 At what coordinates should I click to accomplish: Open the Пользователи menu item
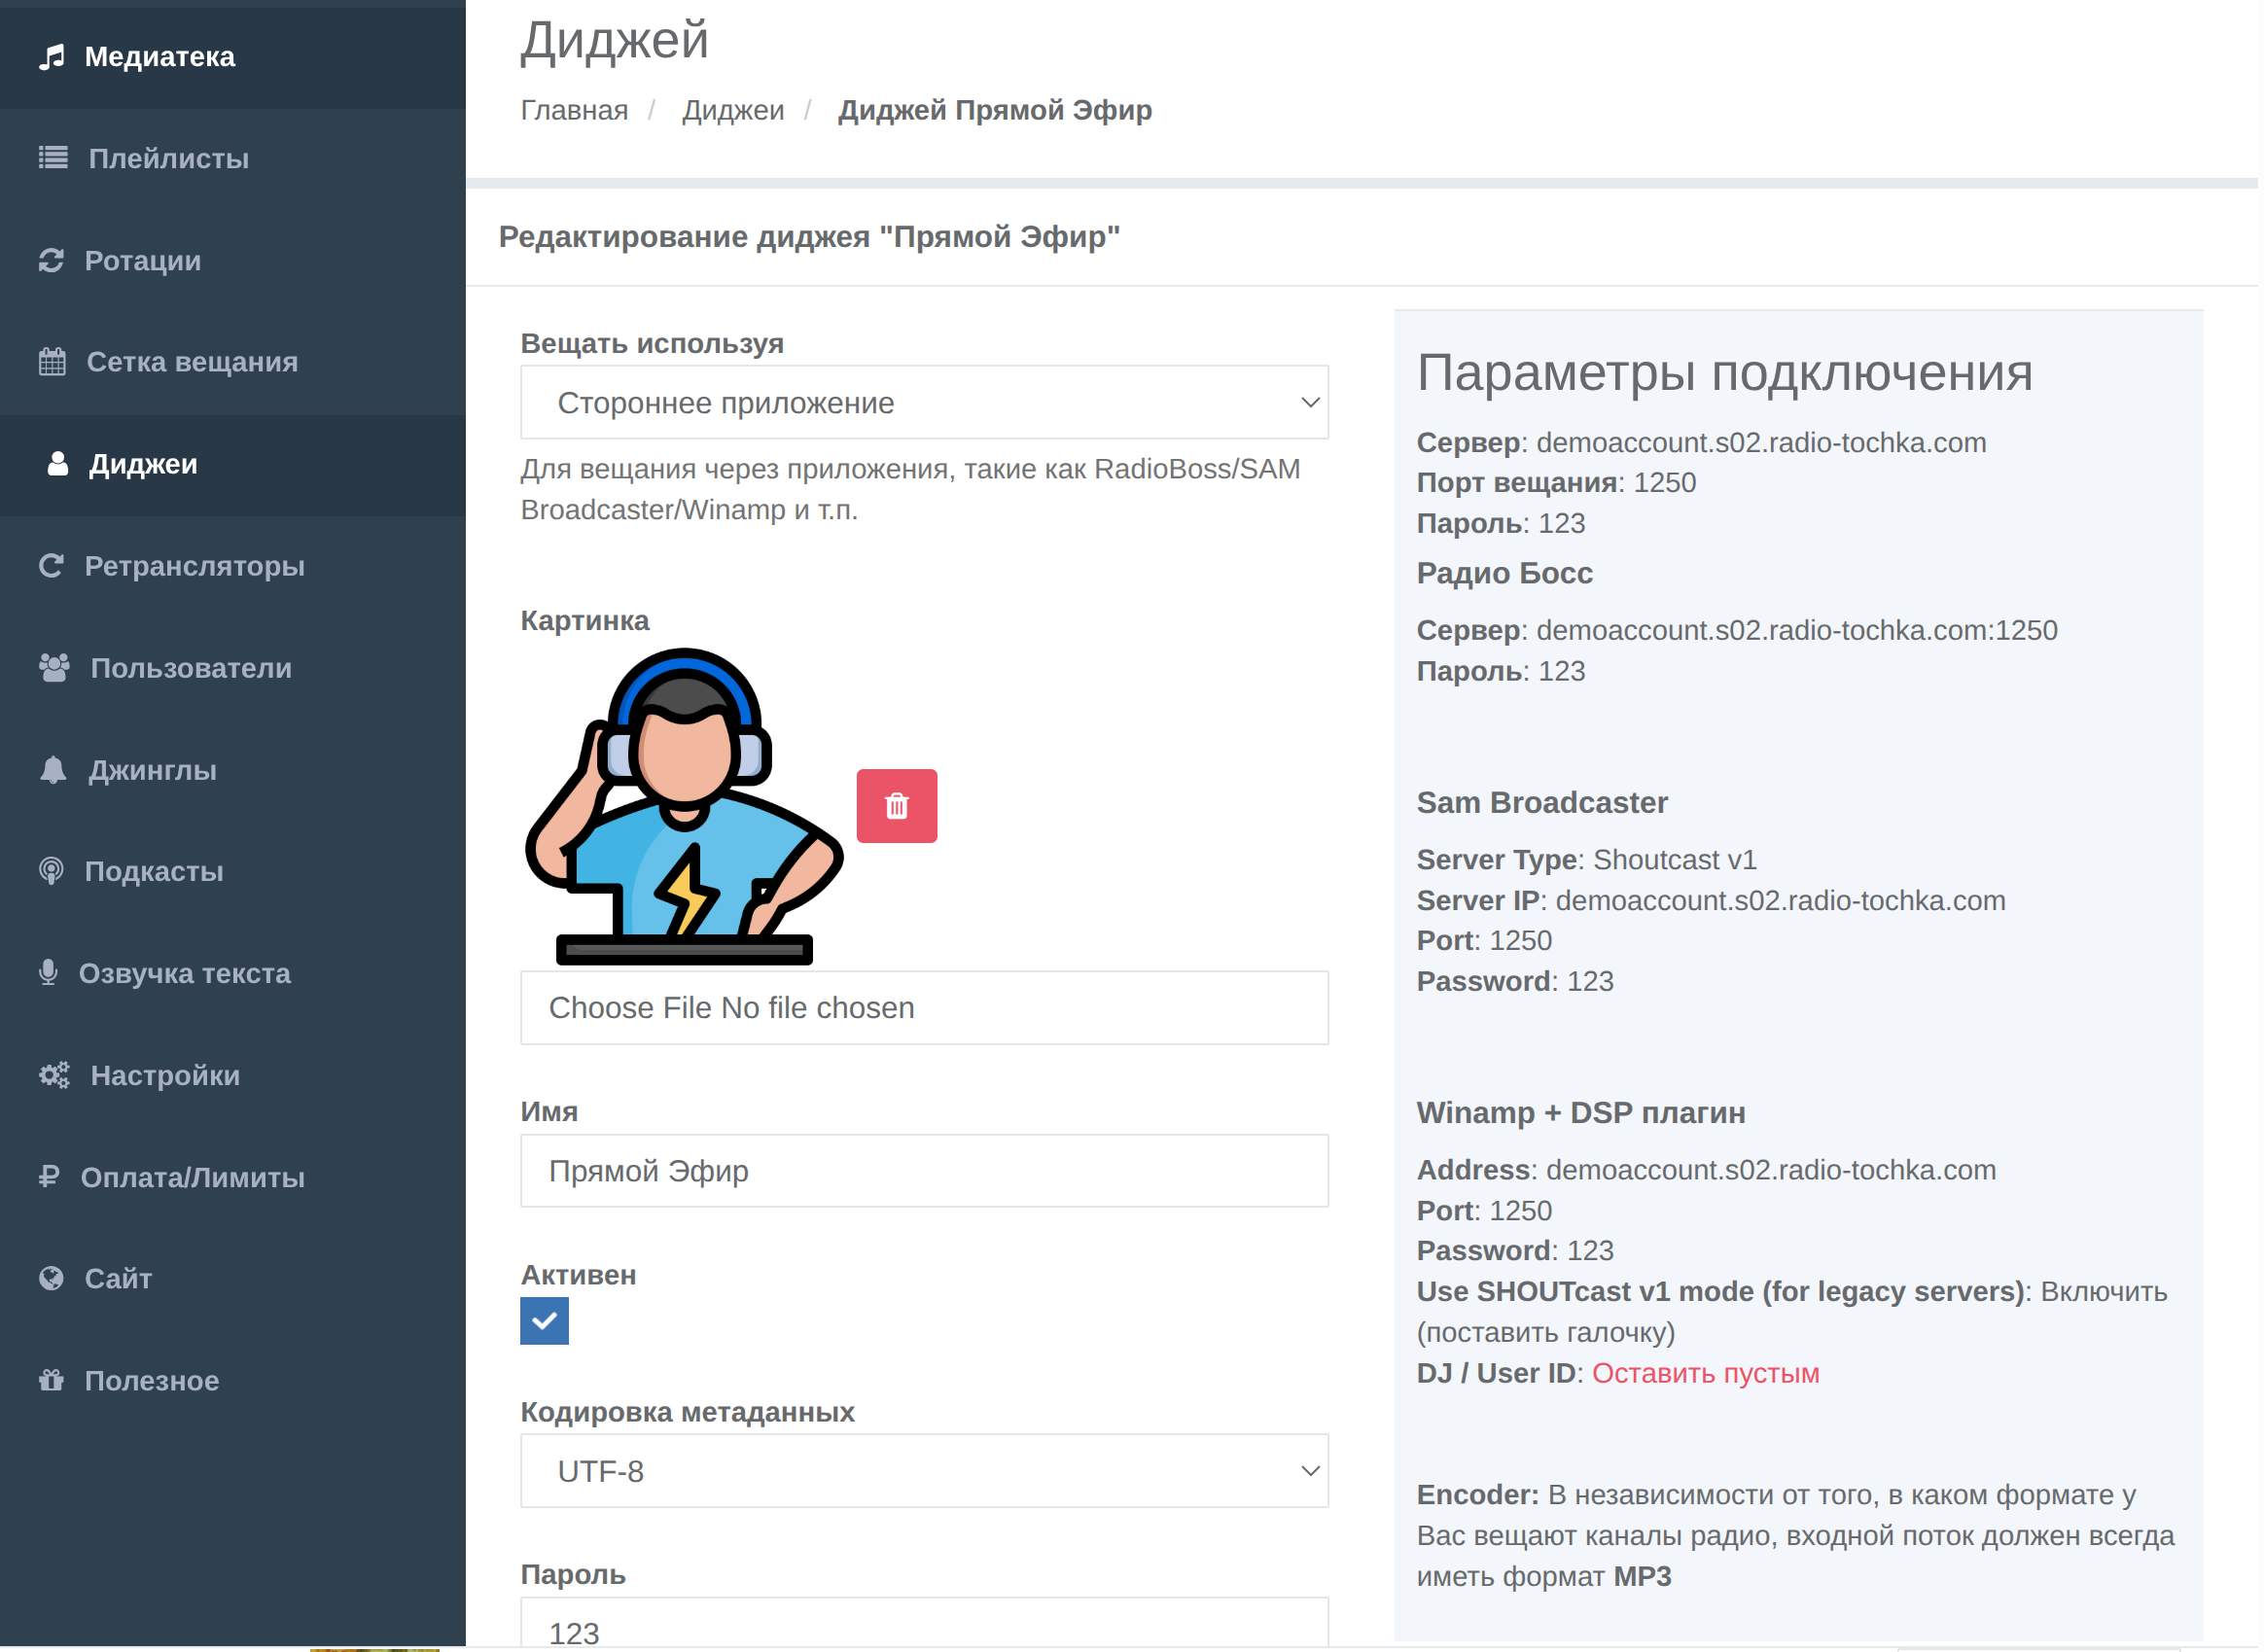(x=190, y=668)
